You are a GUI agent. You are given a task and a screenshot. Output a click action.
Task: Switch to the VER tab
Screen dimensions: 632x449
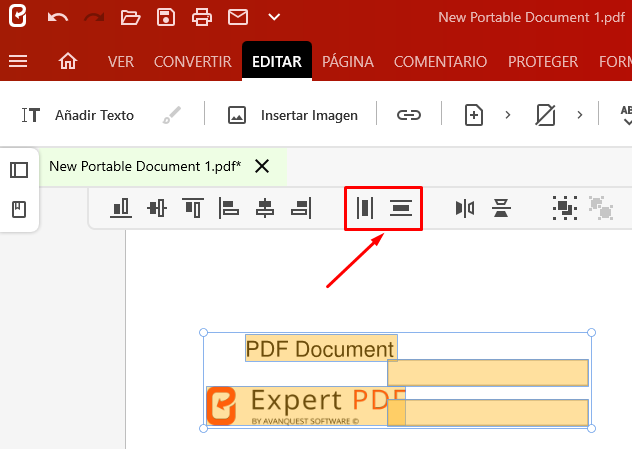click(x=121, y=62)
